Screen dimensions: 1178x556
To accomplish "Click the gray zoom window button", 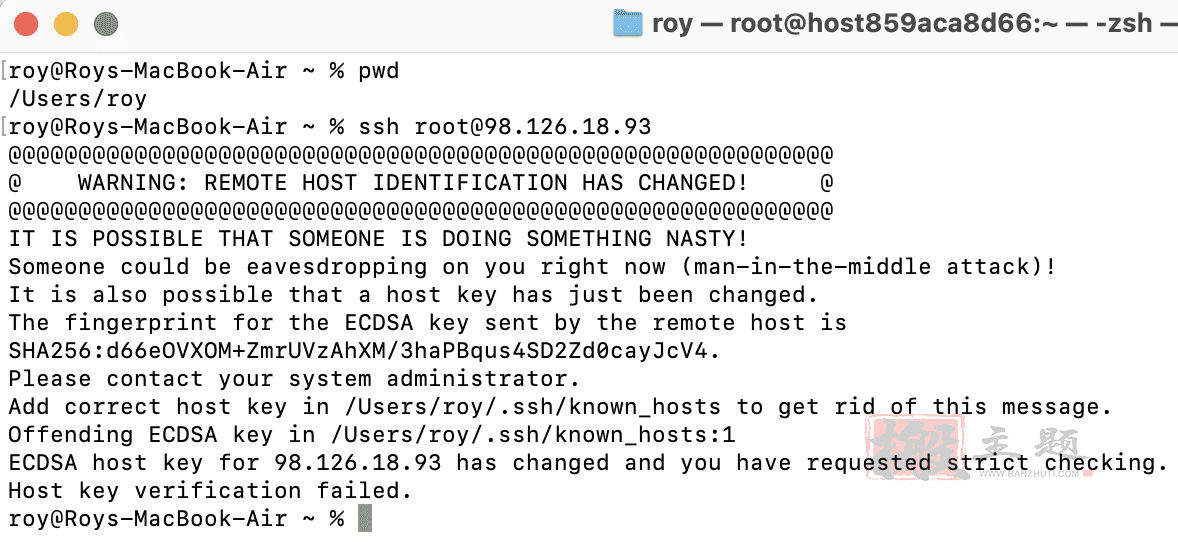I will tap(106, 25).
